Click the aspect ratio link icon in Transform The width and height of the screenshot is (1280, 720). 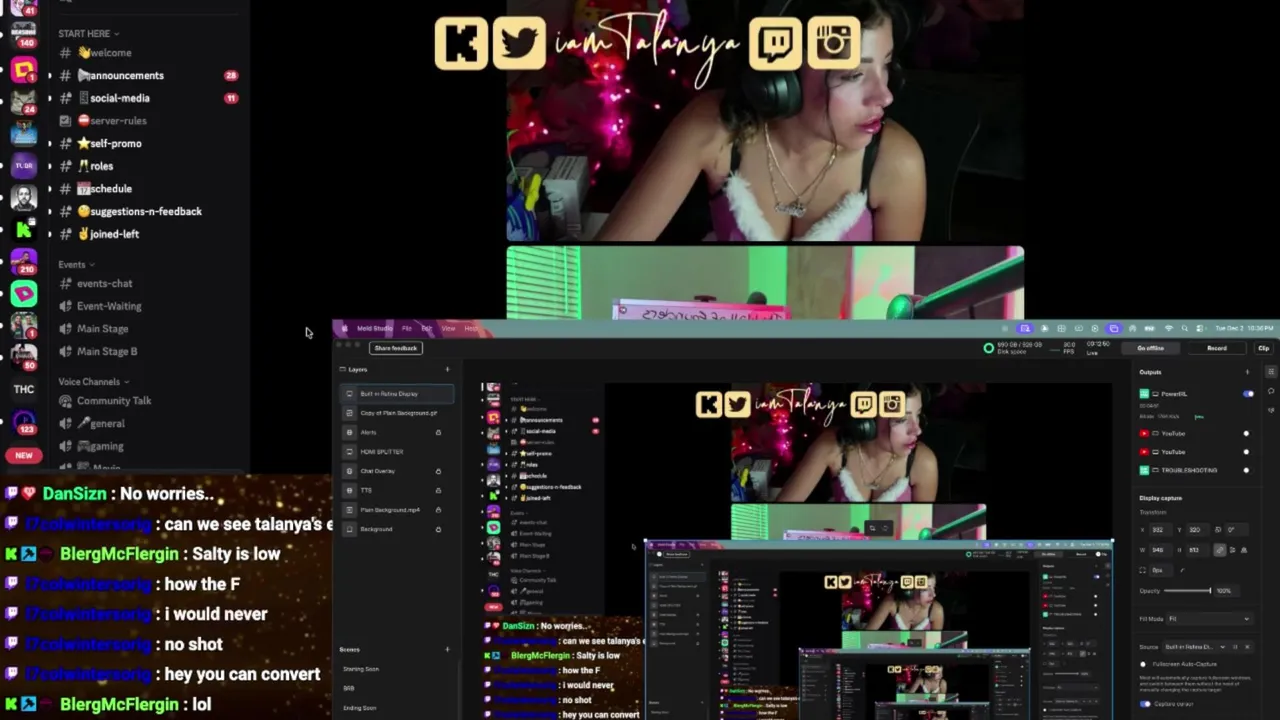pyautogui.click(x=1219, y=549)
